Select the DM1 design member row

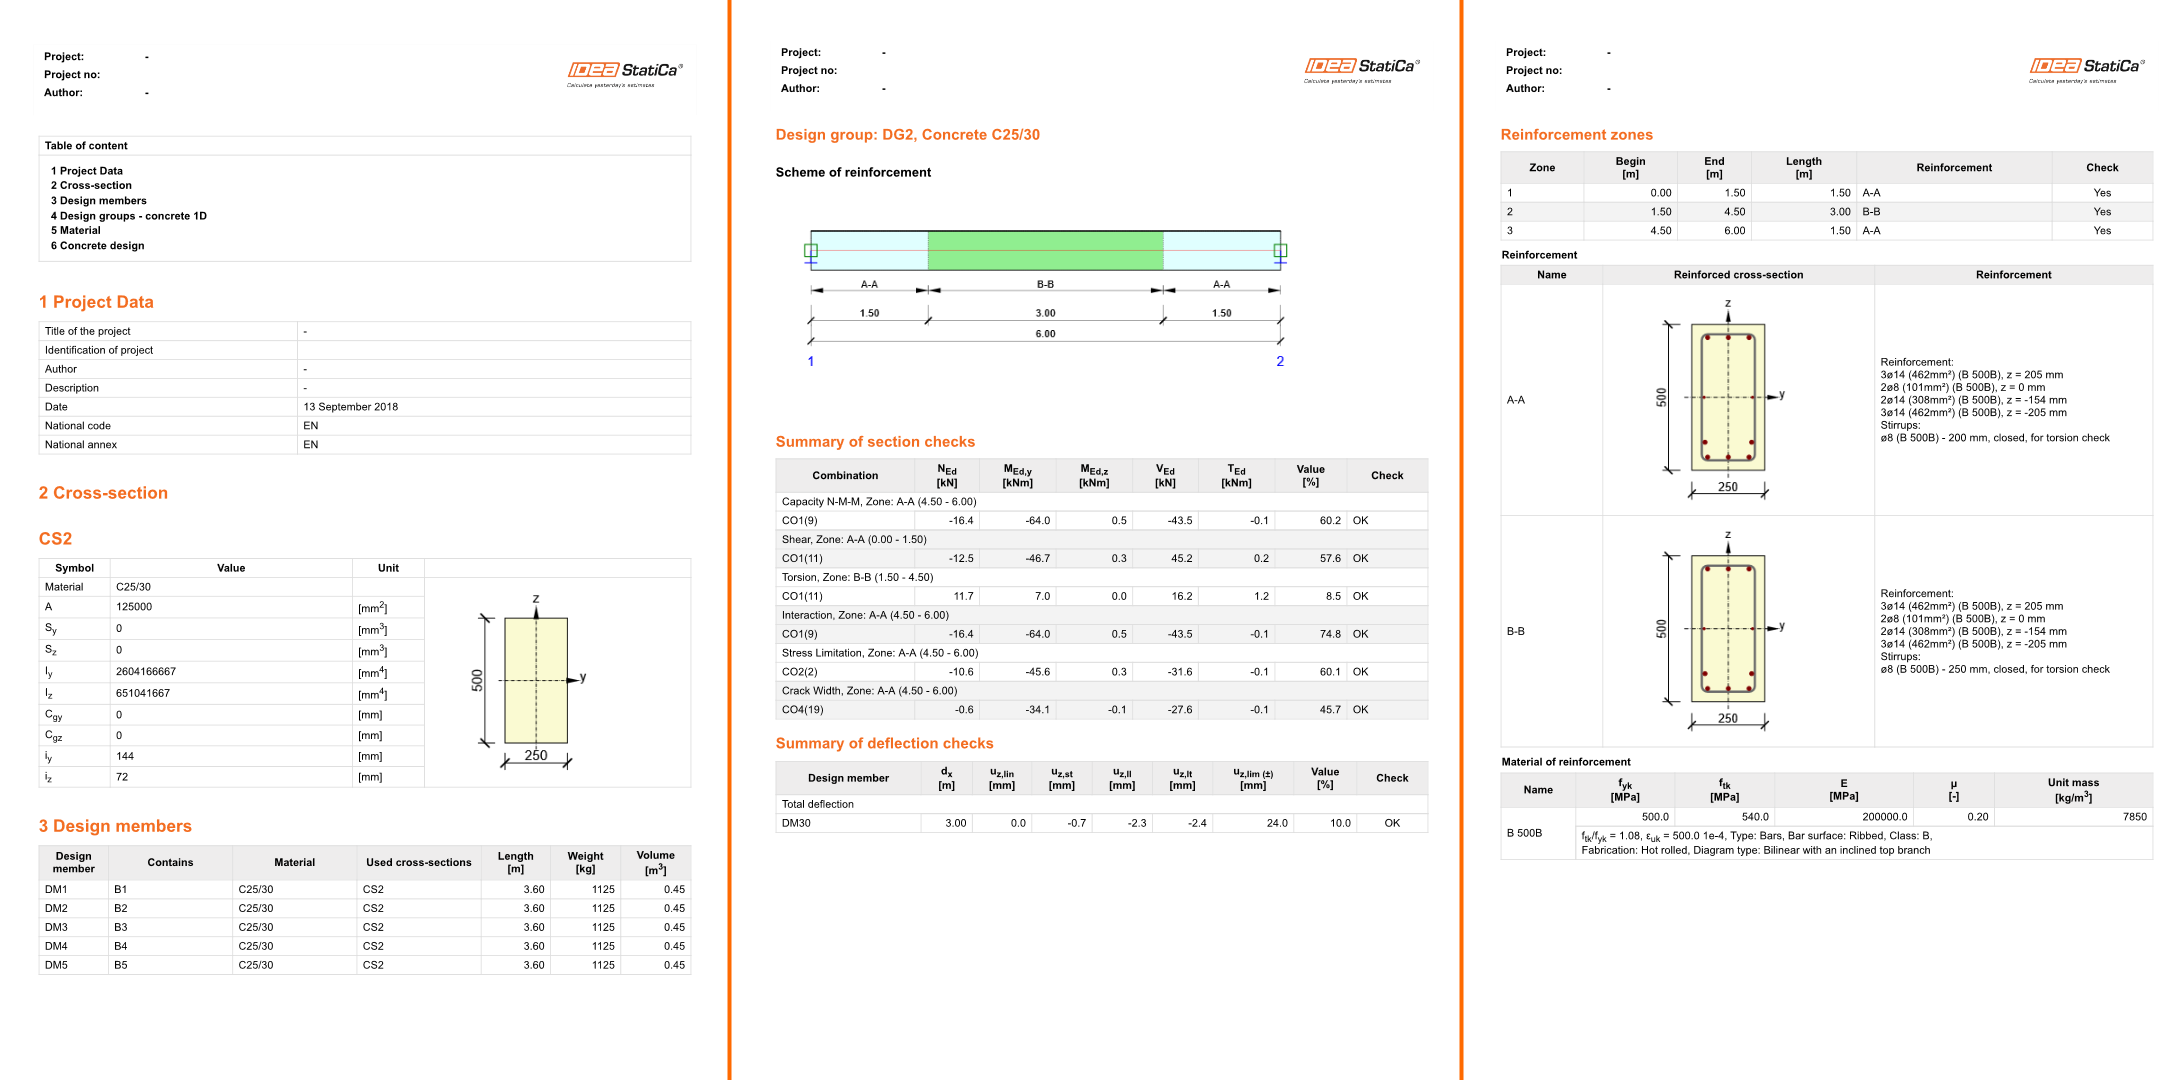[x=364, y=889]
